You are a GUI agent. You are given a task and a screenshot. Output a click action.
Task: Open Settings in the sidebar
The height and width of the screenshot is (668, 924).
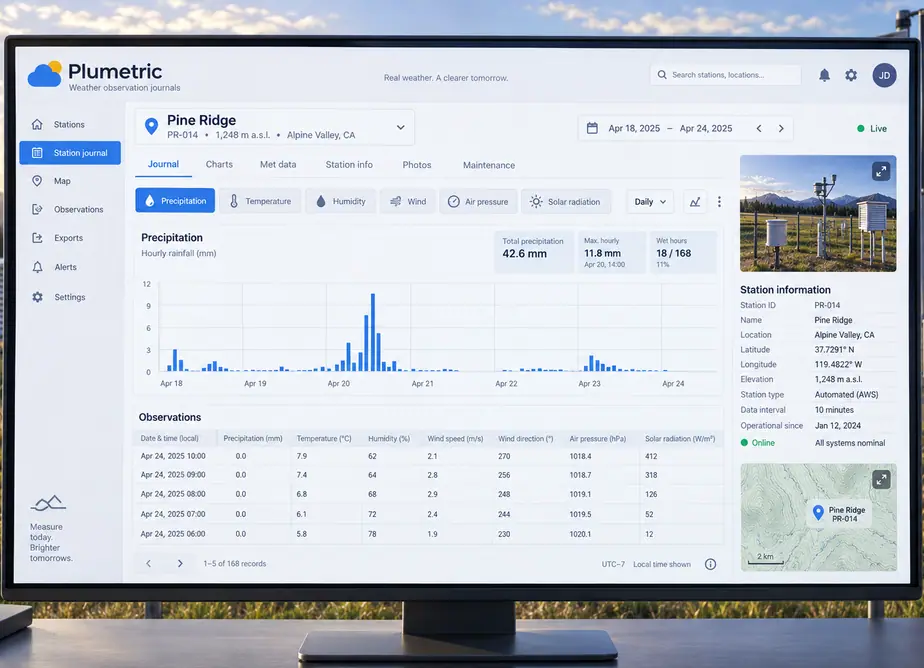(x=70, y=297)
